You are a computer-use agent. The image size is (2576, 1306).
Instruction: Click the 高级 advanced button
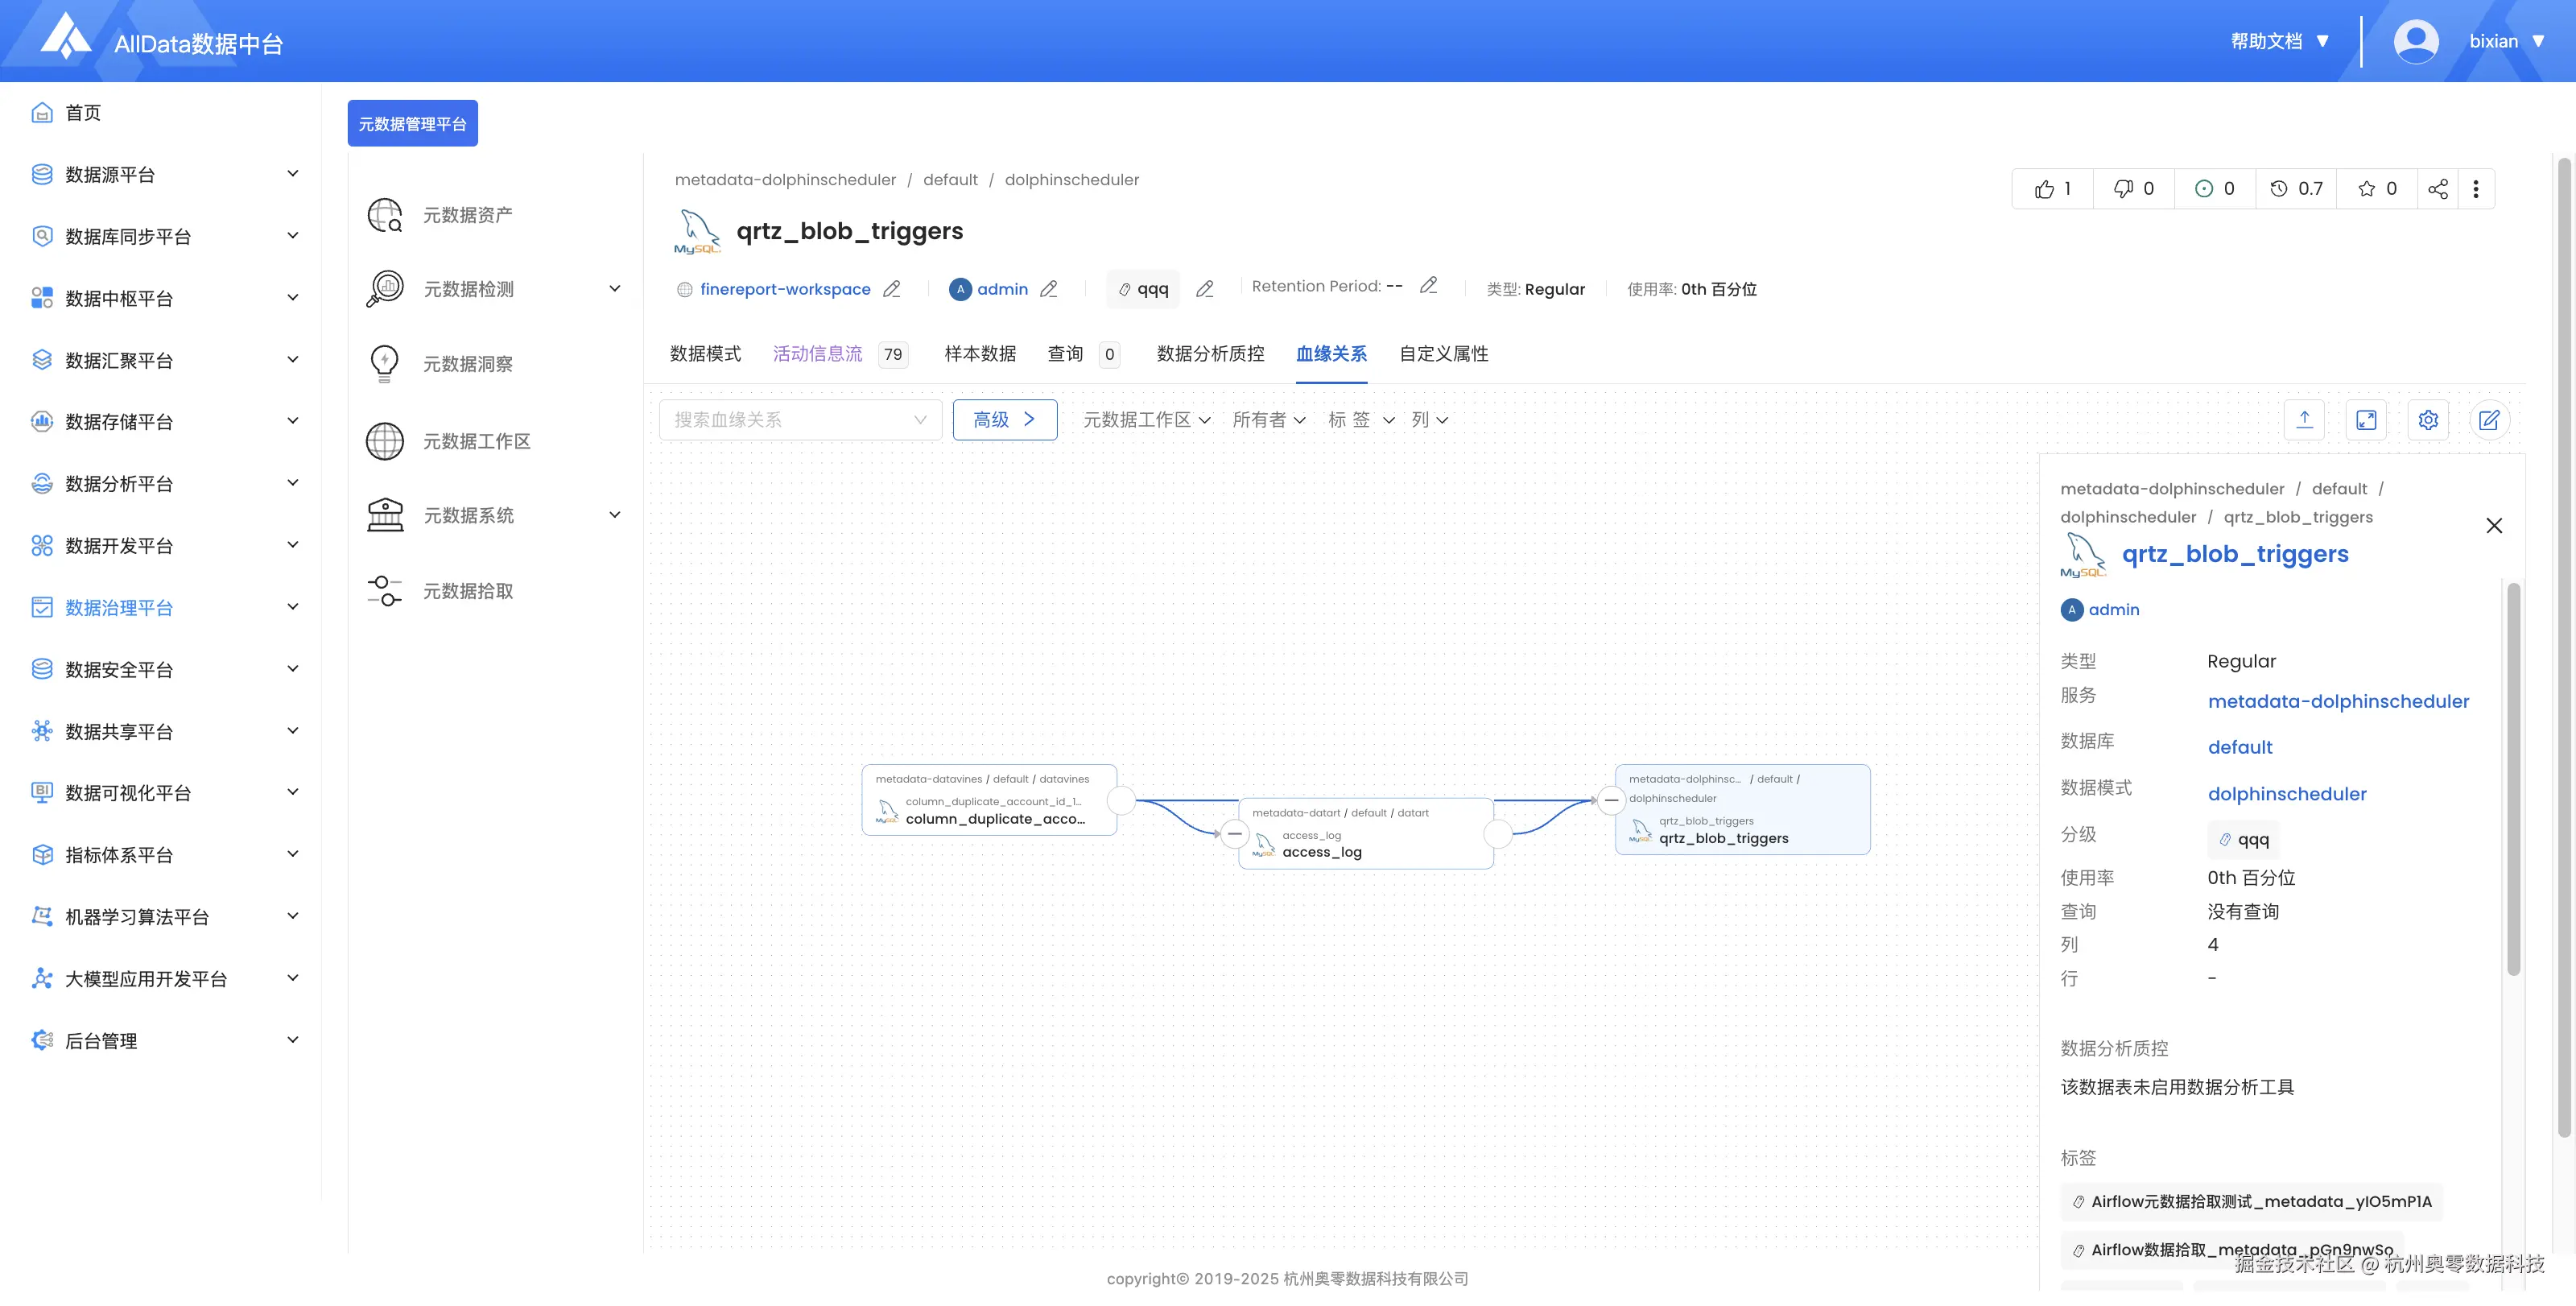1004,420
